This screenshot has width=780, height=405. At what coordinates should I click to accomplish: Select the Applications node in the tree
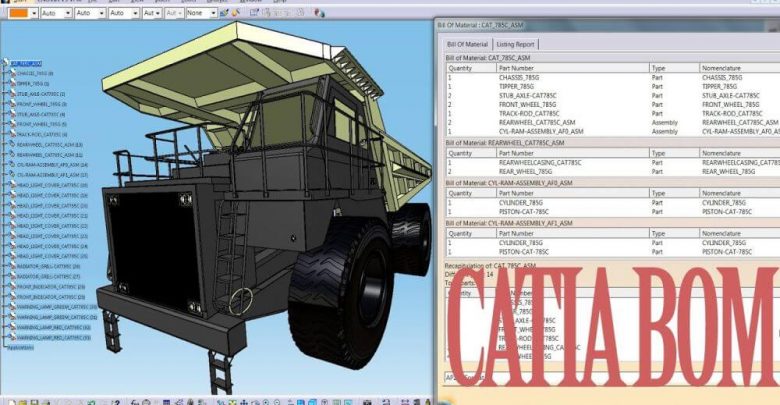(x=20, y=347)
